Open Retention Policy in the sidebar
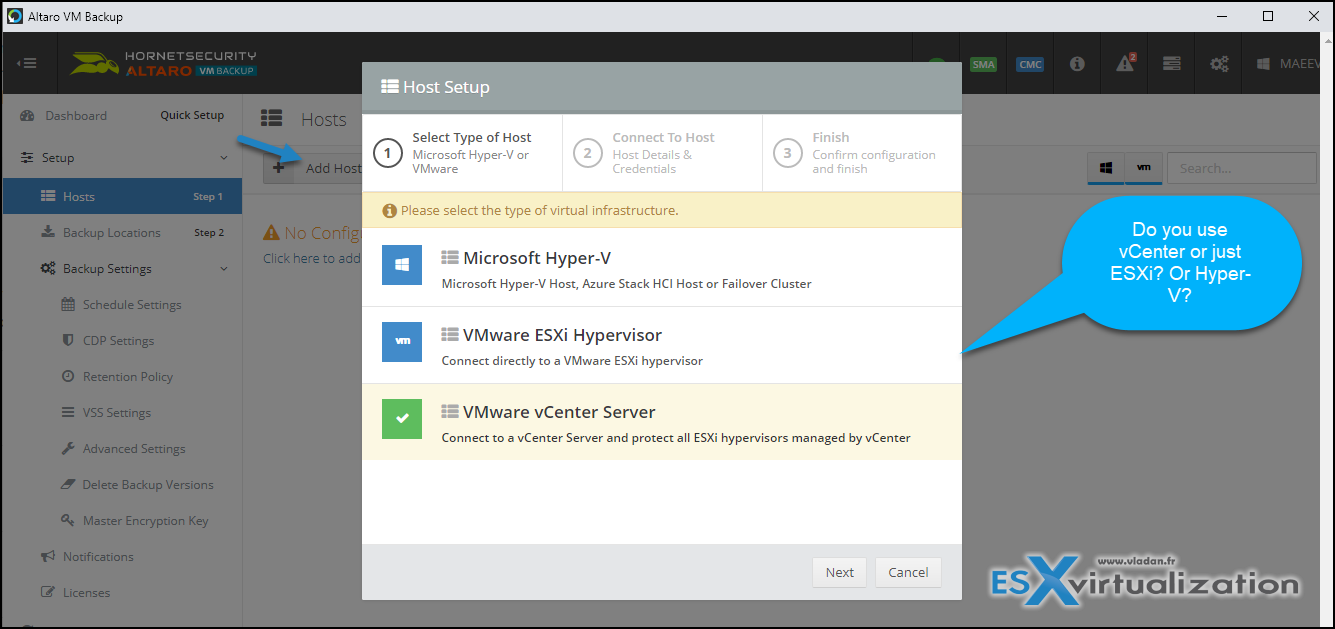 point(127,377)
